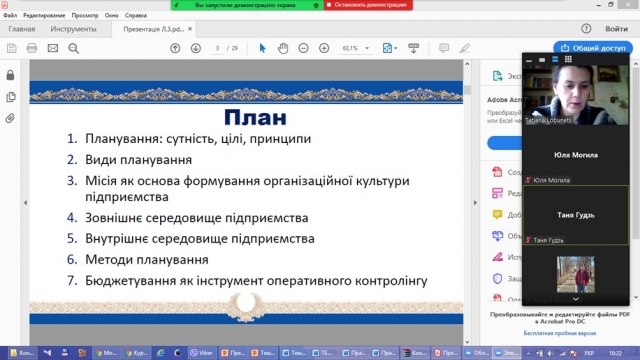Open the Fill and Sign pen tool icon
Screen dimensions: 640x360
tap(497, 257)
